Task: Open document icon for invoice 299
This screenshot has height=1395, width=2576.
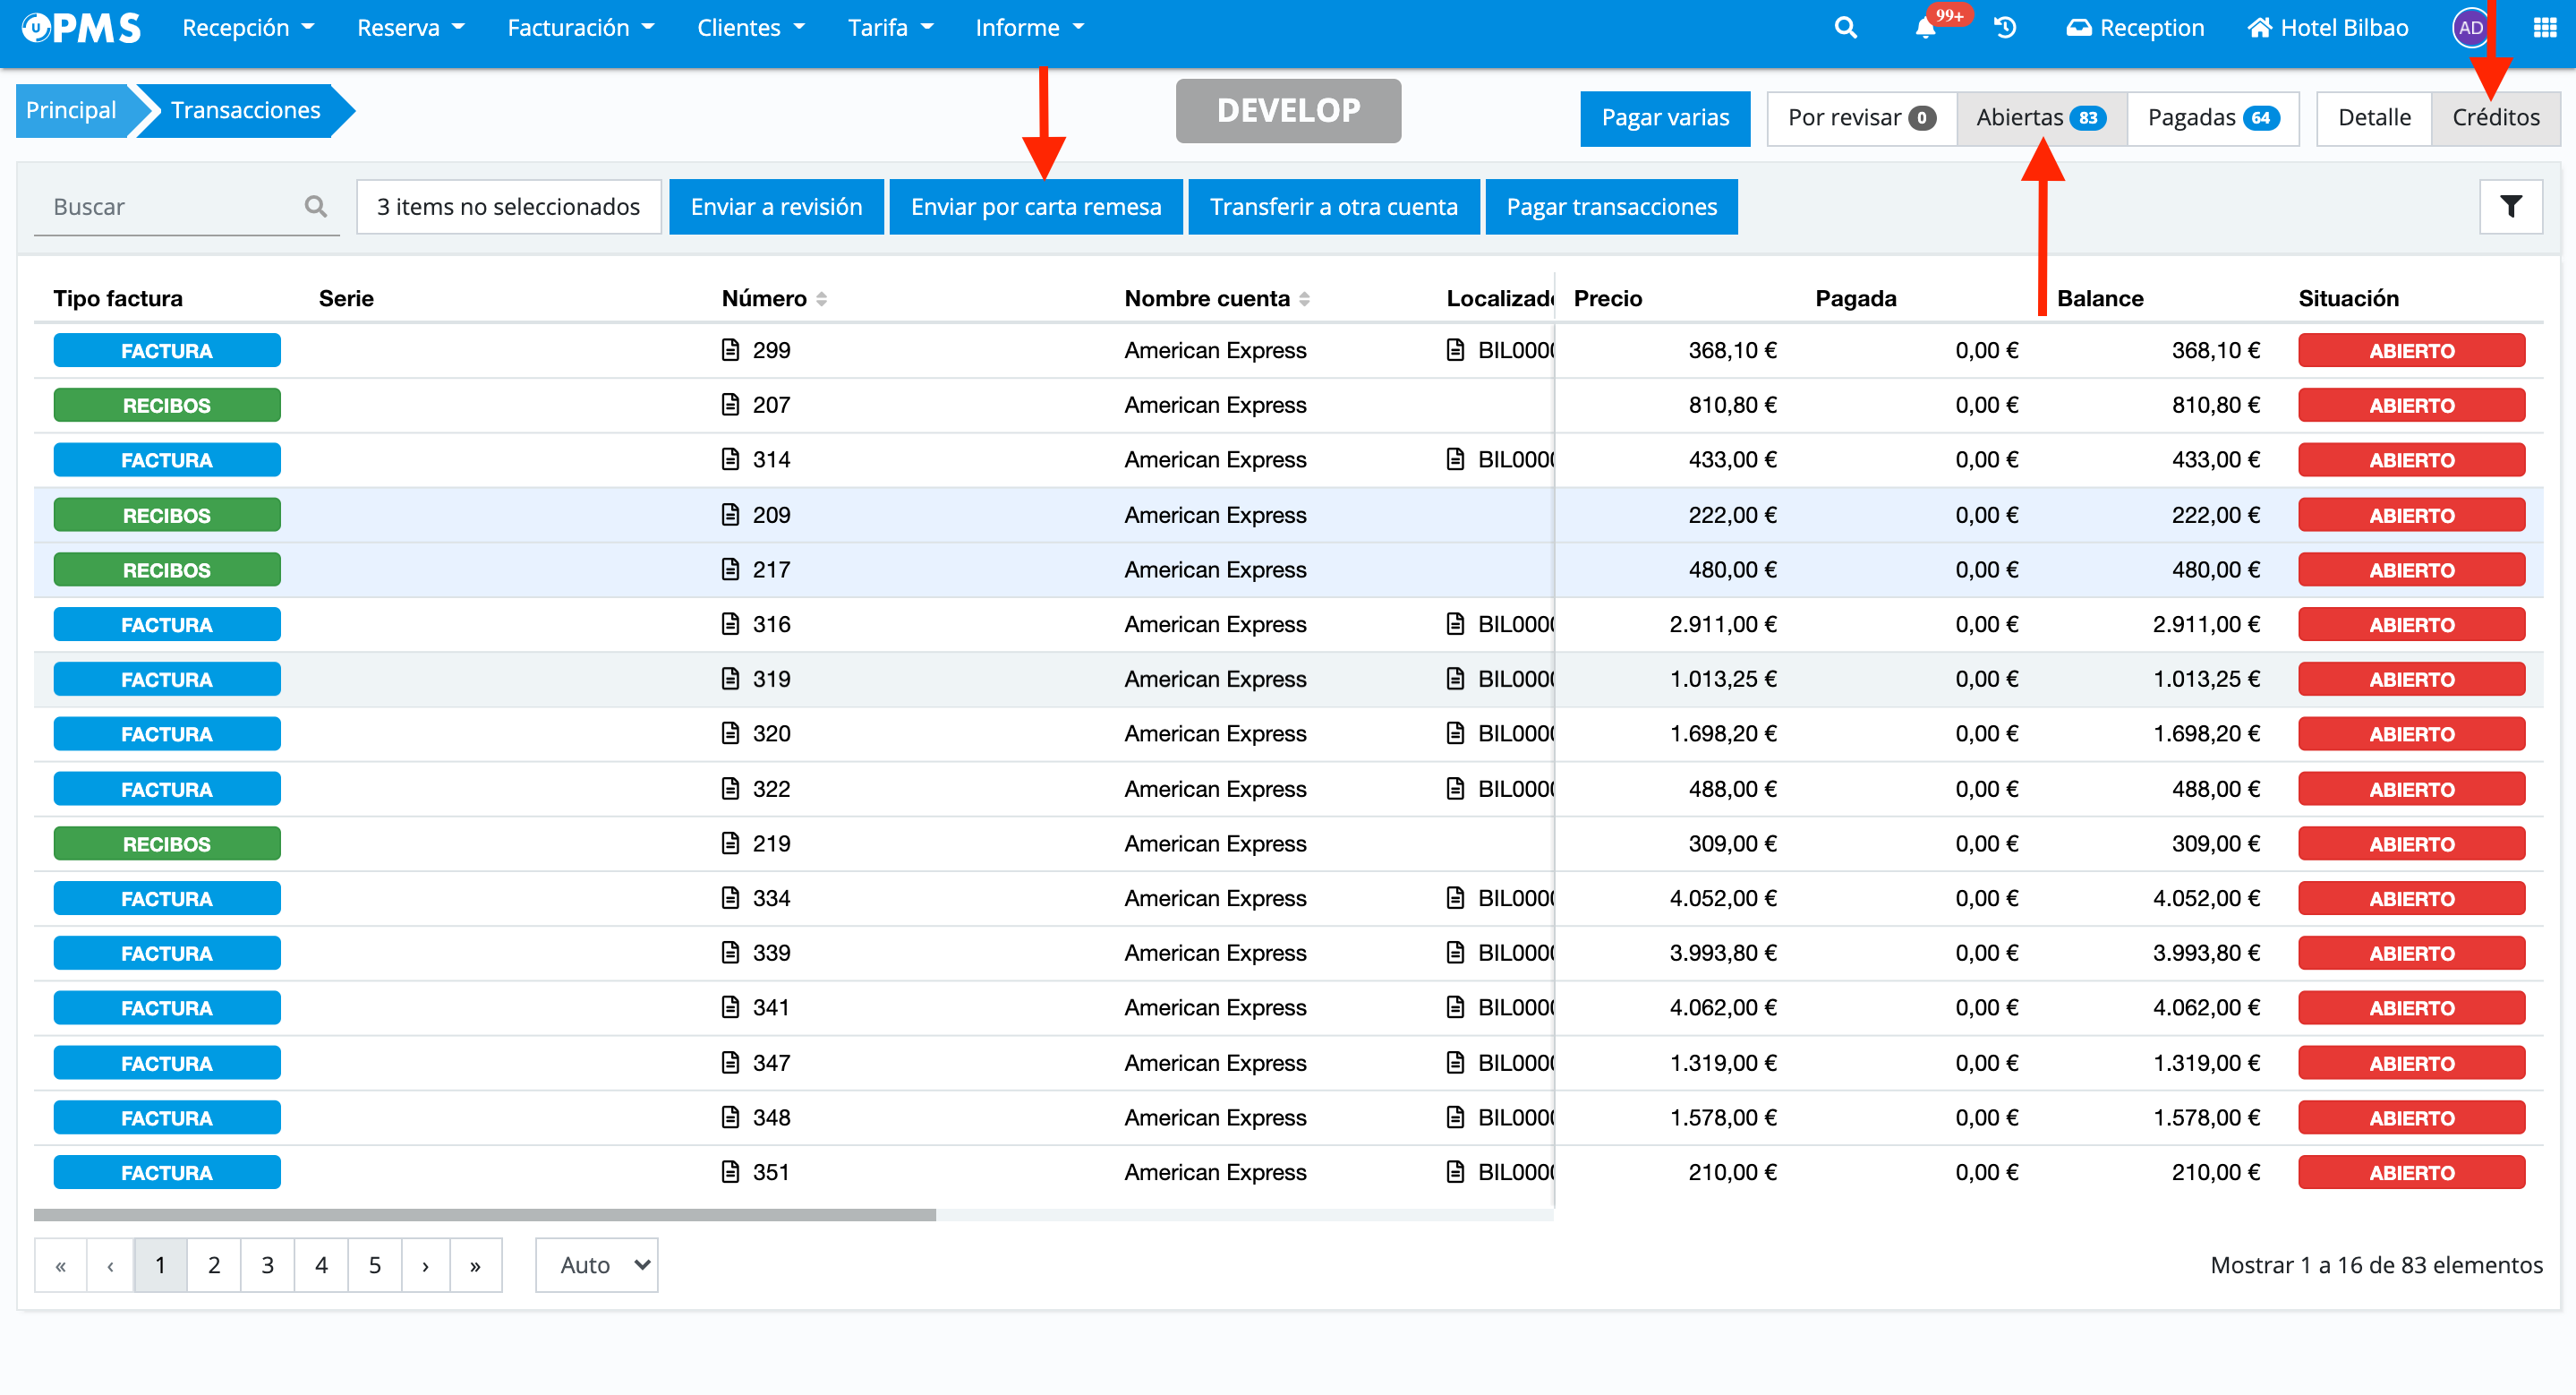Action: pyautogui.click(x=731, y=350)
